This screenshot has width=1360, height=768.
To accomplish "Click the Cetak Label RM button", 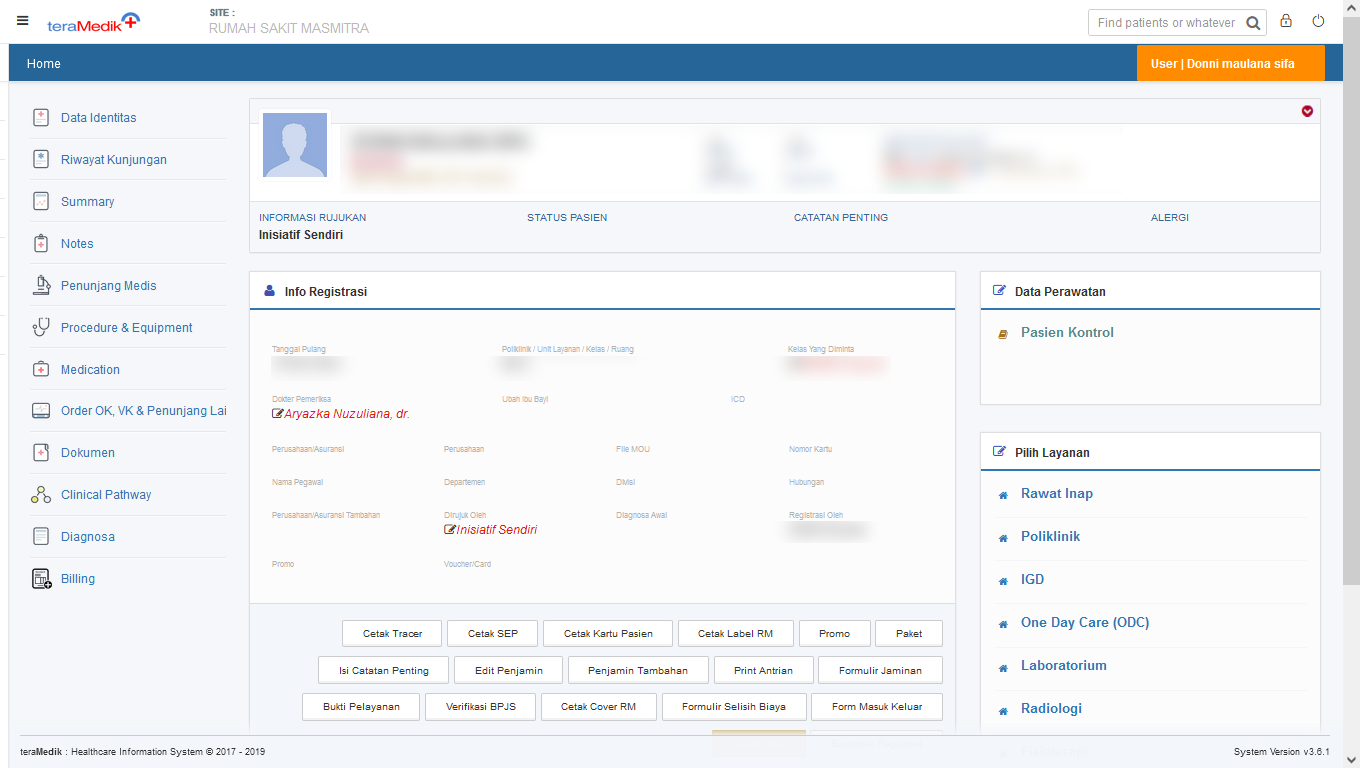I will click(736, 633).
